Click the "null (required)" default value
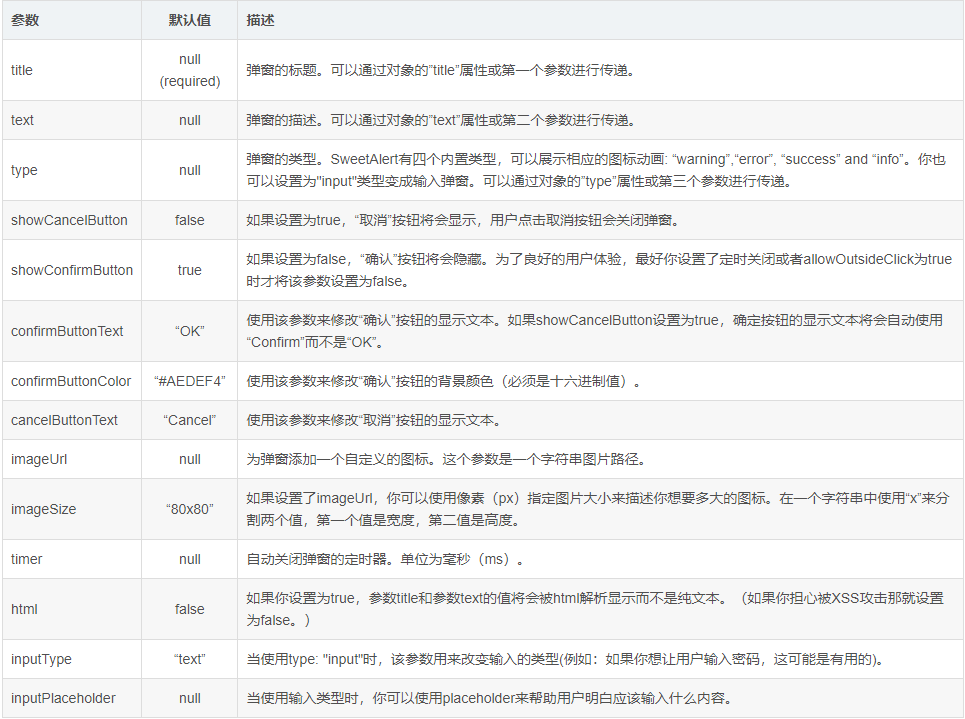Viewport: 965px width, 719px height. [x=190, y=70]
